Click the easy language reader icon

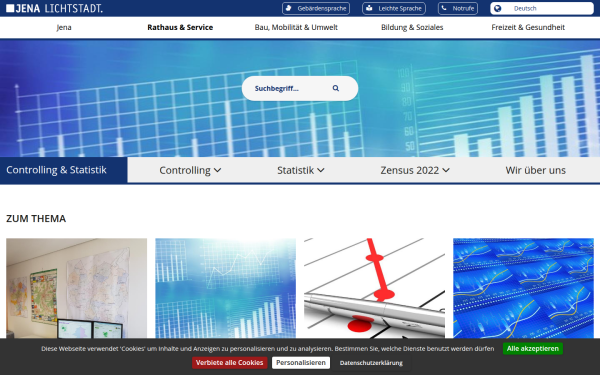pyautogui.click(x=369, y=8)
